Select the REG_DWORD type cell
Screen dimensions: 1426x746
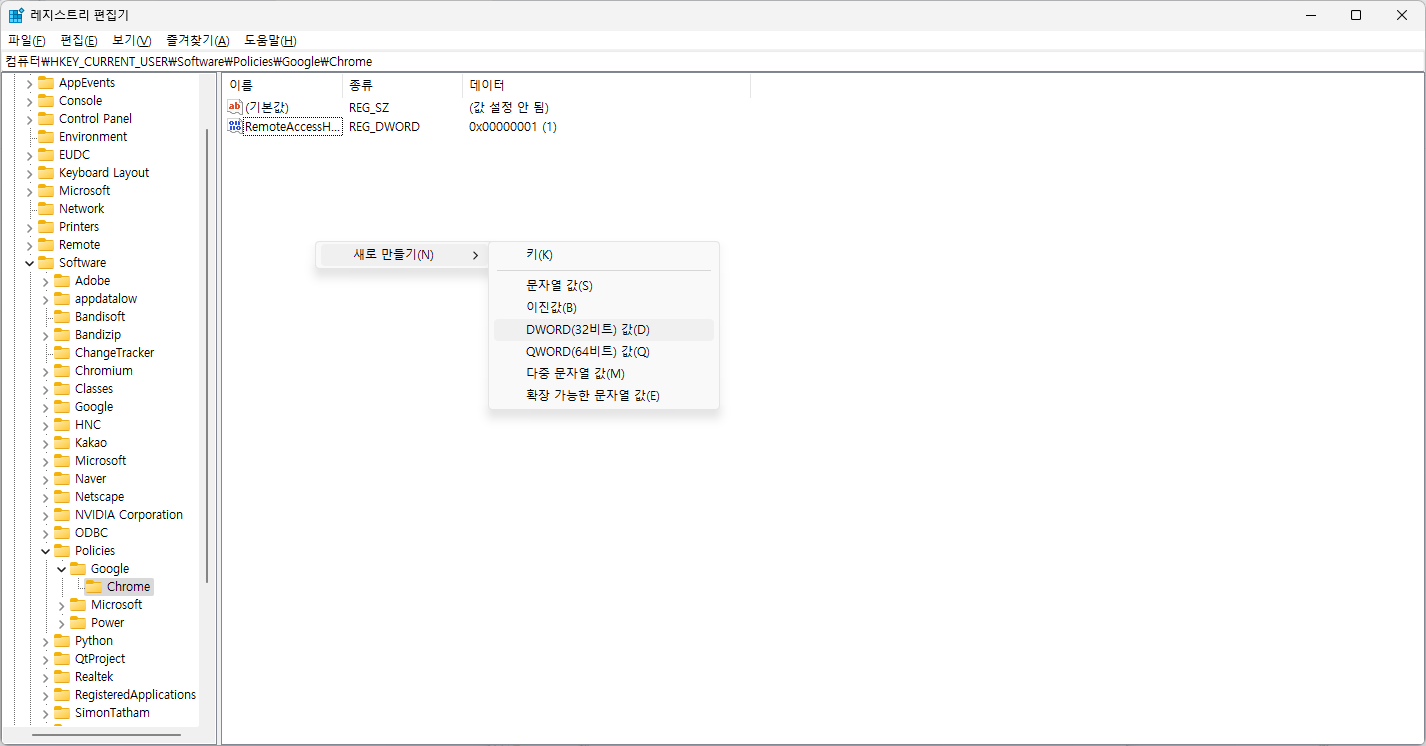point(384,127)
